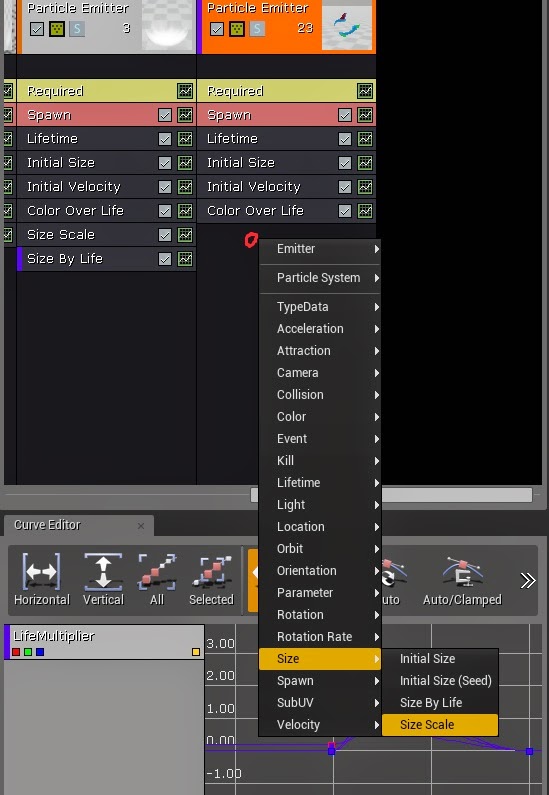Expand the Emitter submenu in context menu
This screenshot has height=795, width=549.
click(320, 249)
